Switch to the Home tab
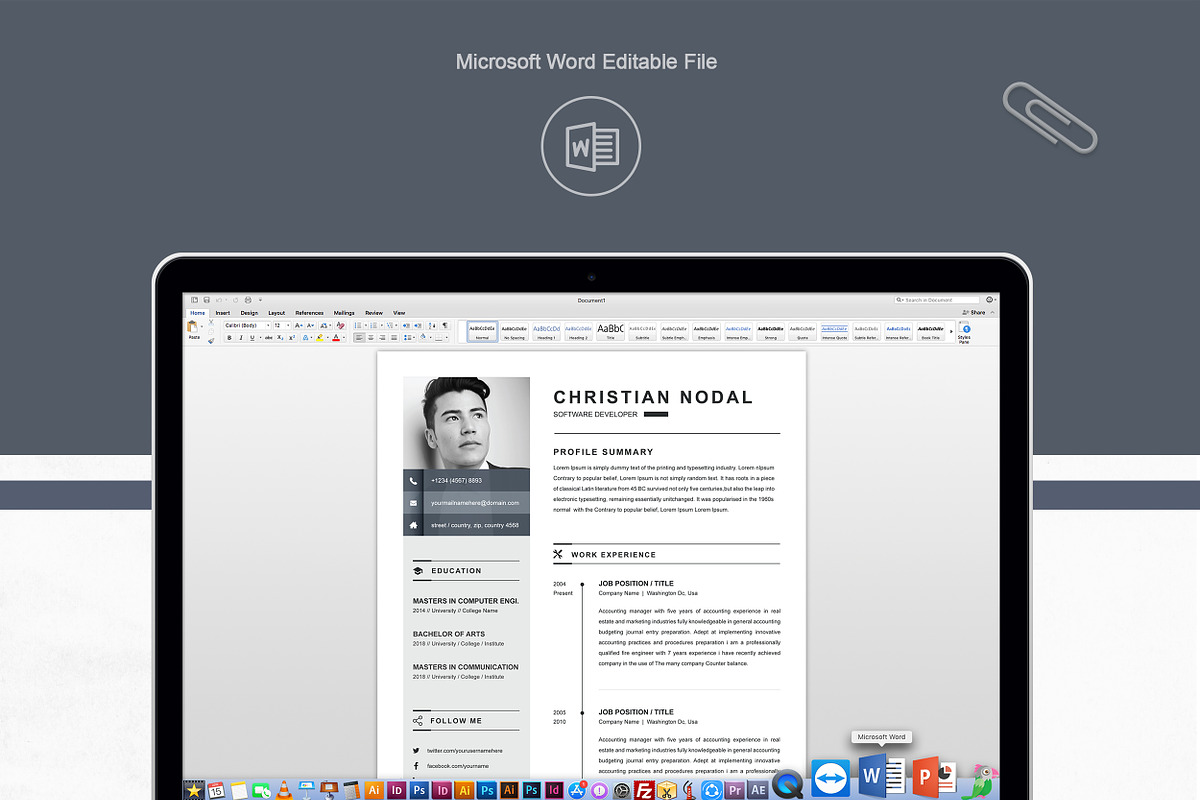1200x800 pixels. (x=197, y=313)
